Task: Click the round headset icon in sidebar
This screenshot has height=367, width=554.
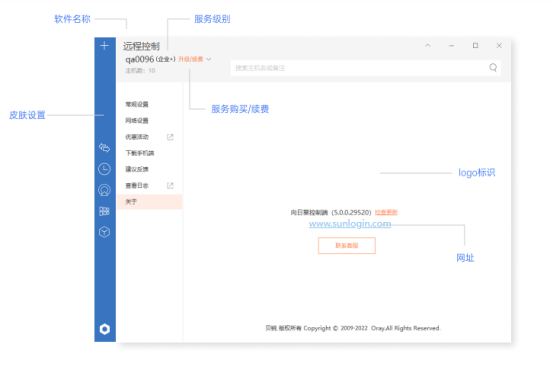Action: point(104,190)
